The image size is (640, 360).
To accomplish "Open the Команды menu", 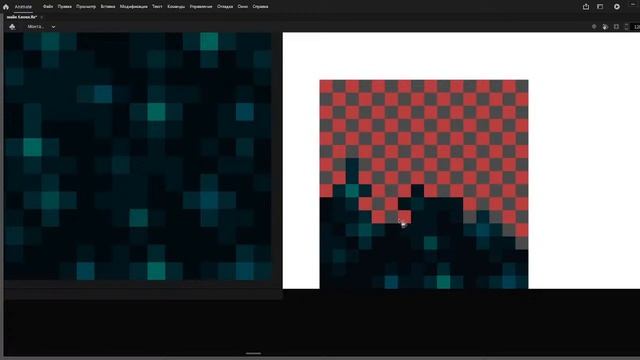I will [x=176, y=7].
